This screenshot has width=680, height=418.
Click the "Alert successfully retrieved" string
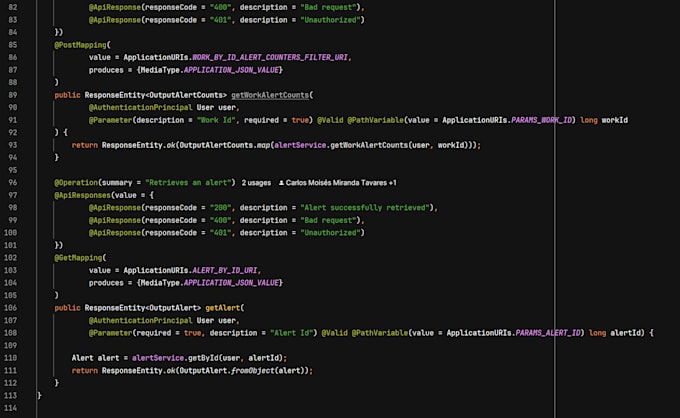point(365,208)
